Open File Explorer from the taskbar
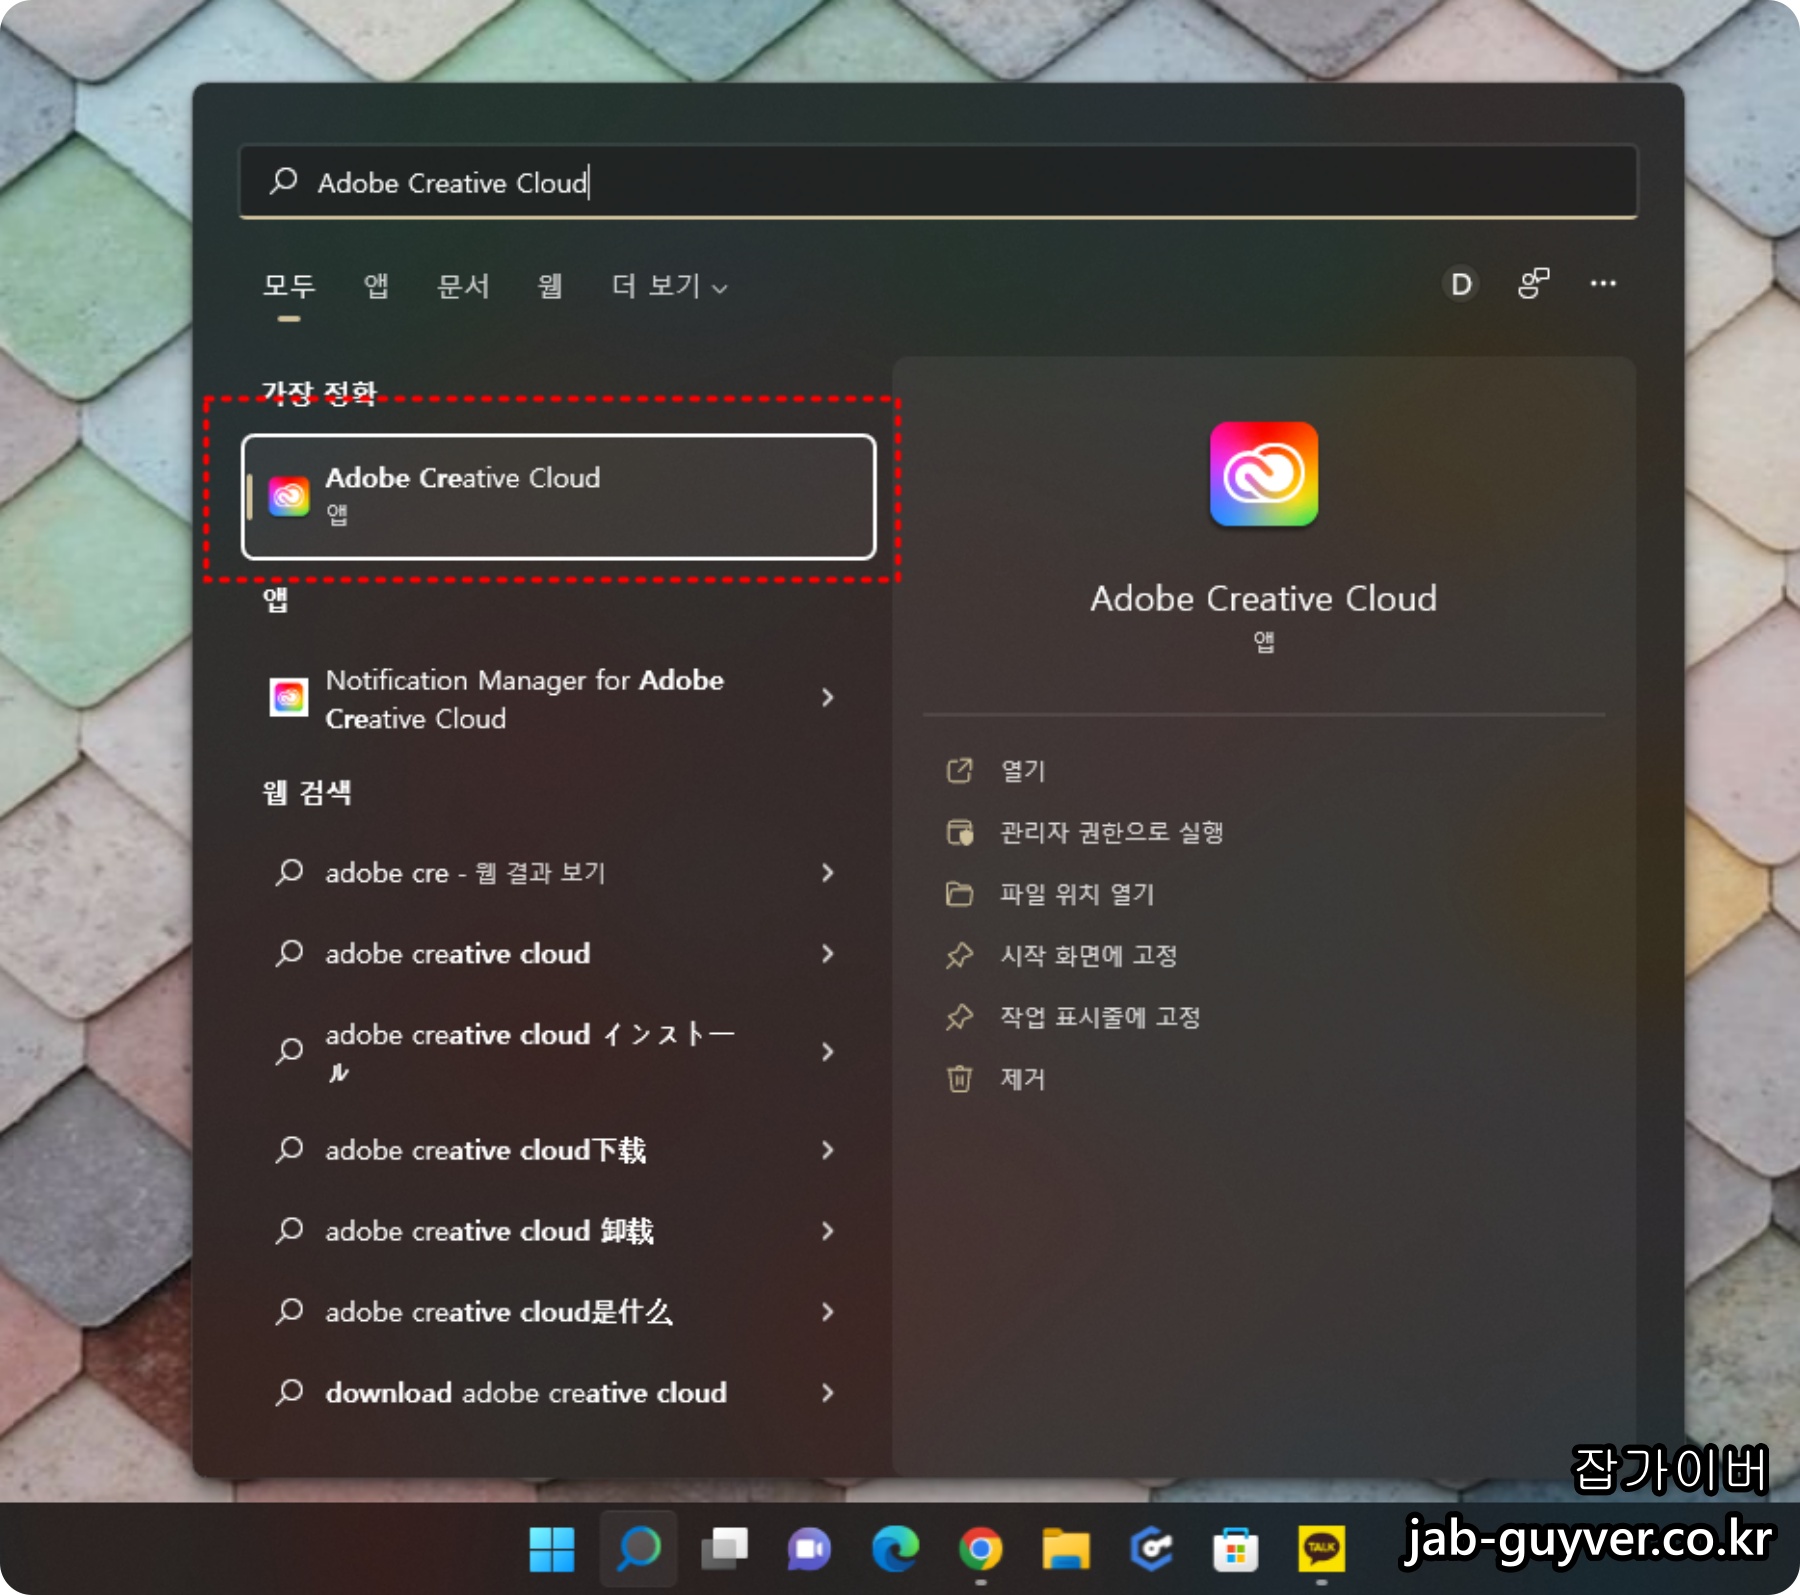The width and height of the screenshot is (1800, 1595). [x=1066, y=1549]
